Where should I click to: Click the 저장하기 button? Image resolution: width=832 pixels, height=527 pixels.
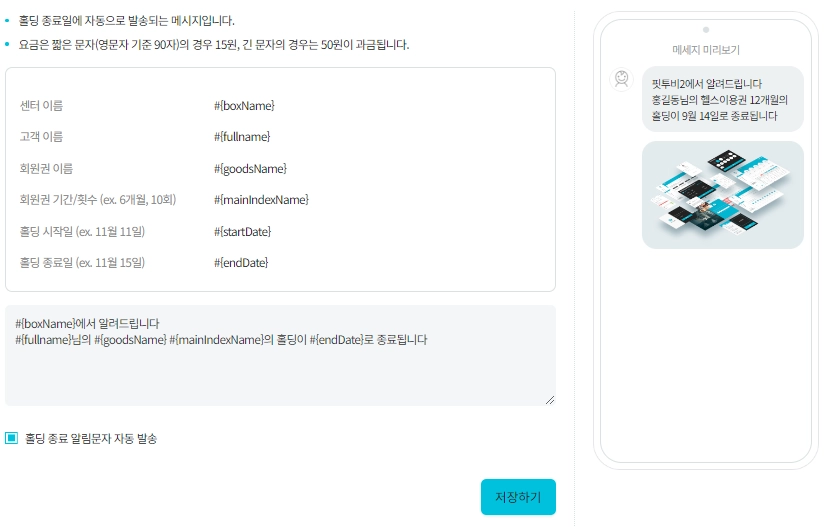[x=518, y=497]
